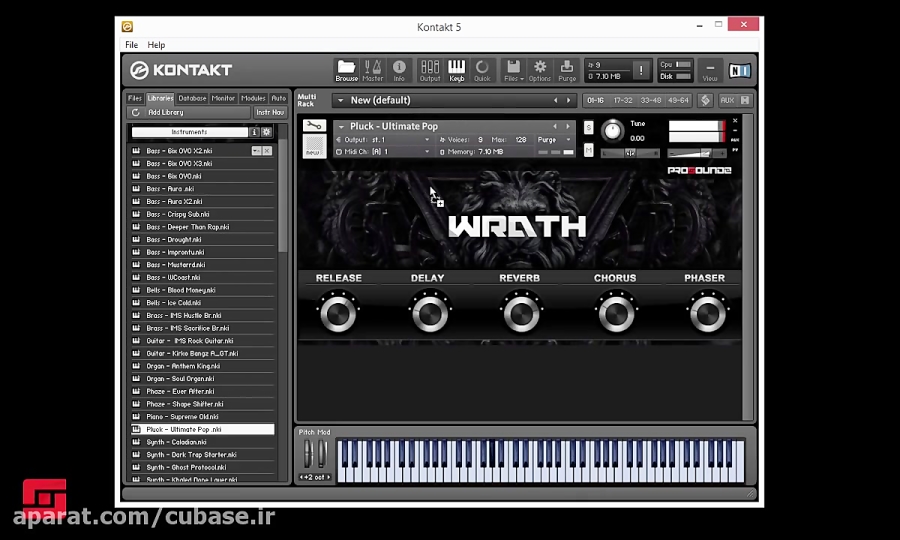Toggle the rack header minimize-all icon
900x540 pixels.
744,100
